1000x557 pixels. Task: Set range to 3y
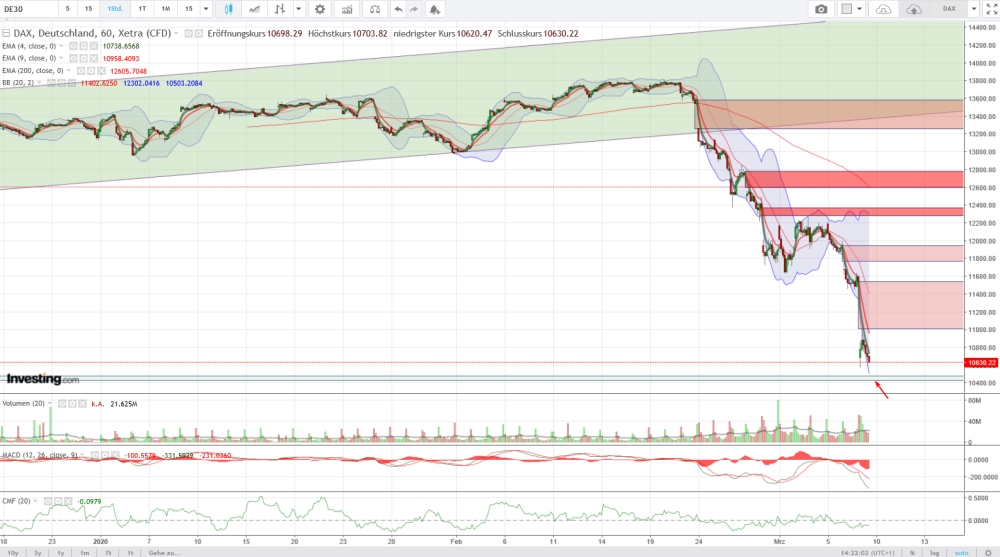tap(38, 553)
